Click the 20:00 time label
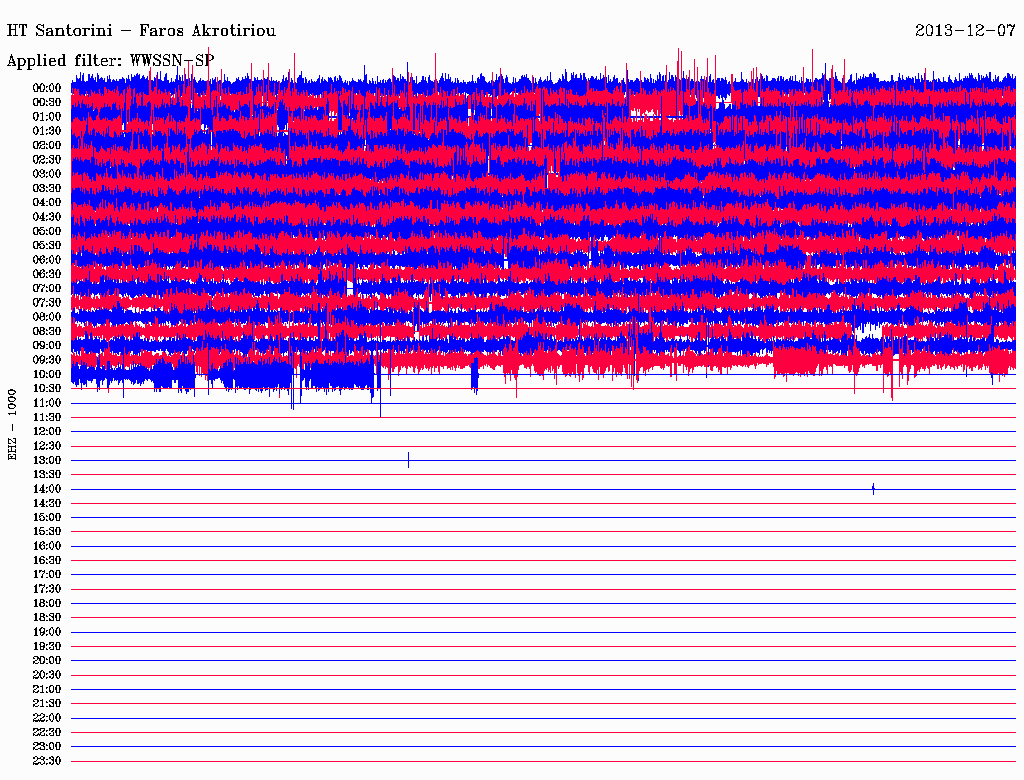Image resolution: width=1024 pixels, height=780 pixels. coord(47,661)
